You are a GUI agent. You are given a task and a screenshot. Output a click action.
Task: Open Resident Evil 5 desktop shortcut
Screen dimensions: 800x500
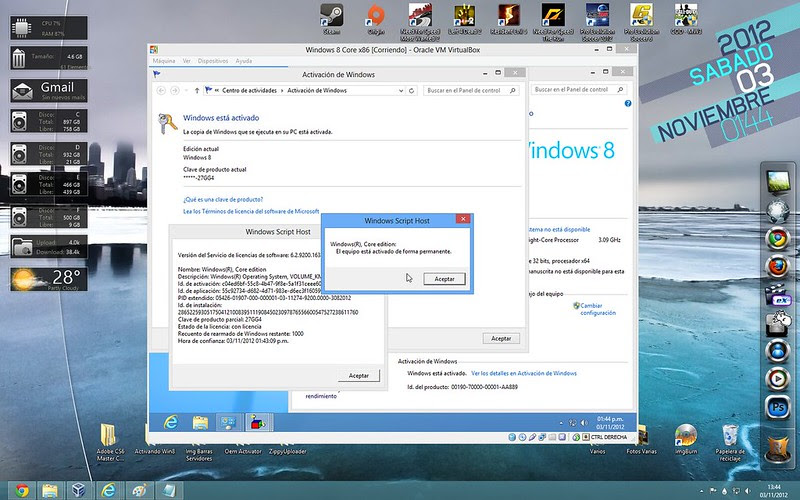[509, 18]
